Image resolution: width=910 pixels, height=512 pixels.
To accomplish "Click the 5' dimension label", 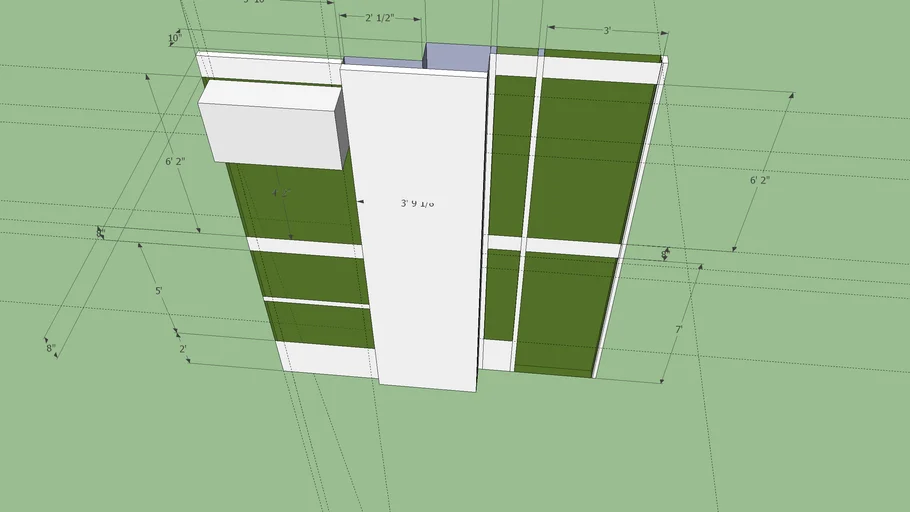I will click(x=158, y=291).
